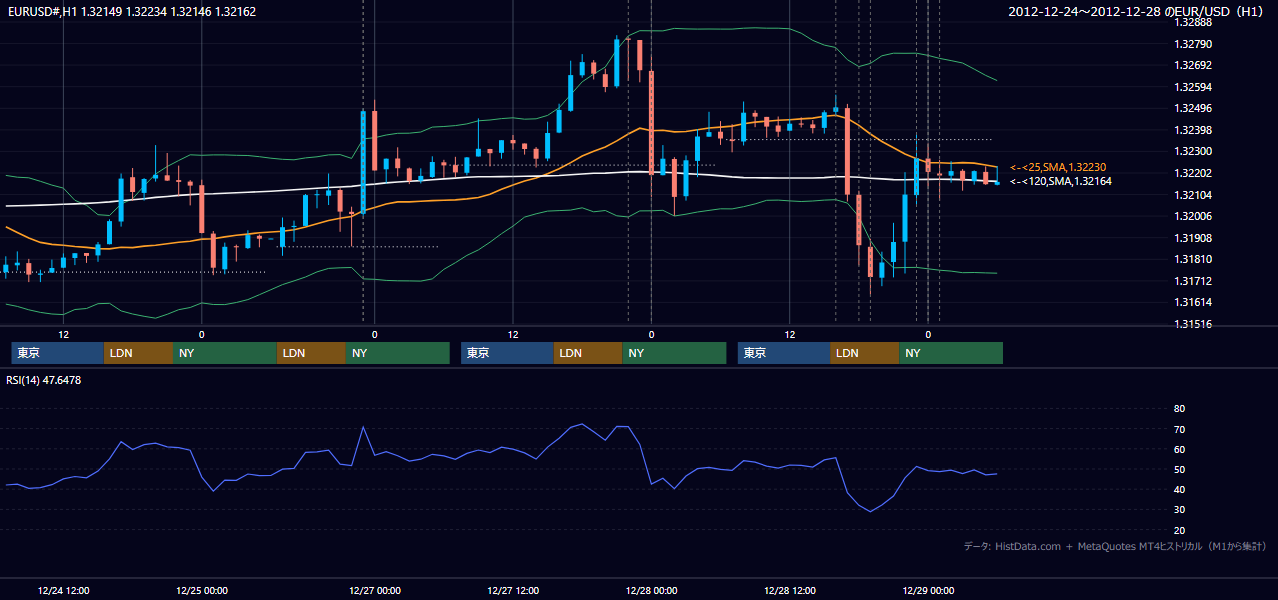Click the RSI level label 80

(1179, 409)
